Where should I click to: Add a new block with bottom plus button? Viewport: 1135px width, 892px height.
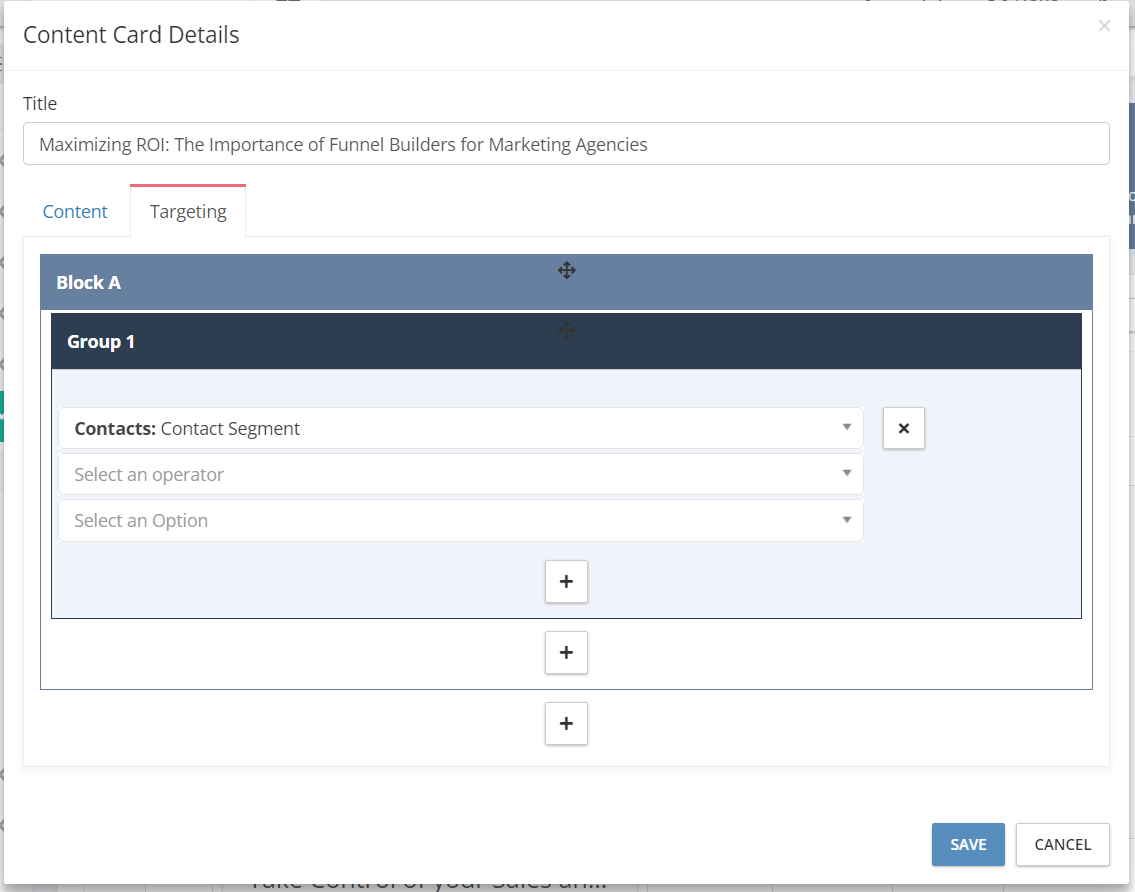(566, 723)
